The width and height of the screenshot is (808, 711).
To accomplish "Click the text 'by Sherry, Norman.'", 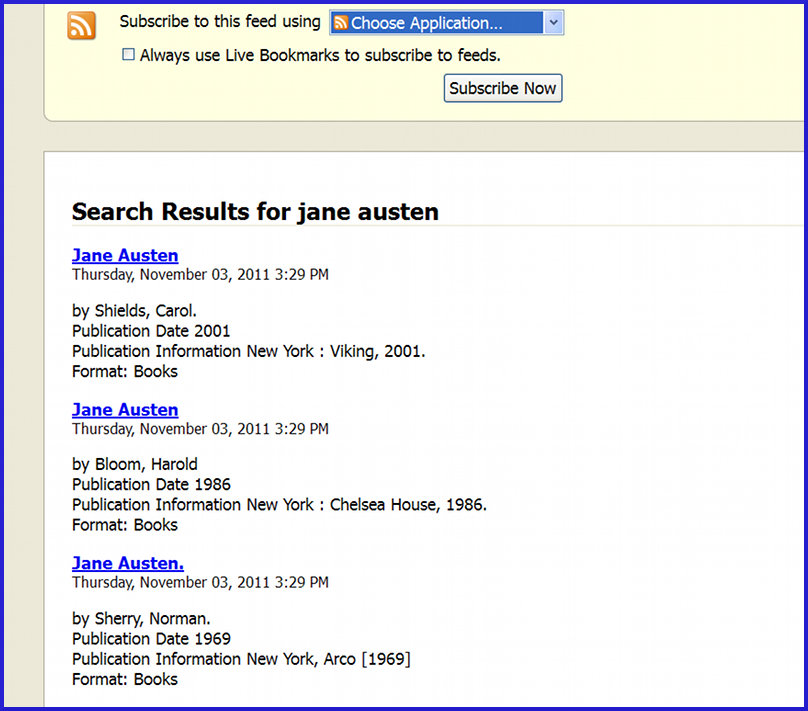I will point(141,618).
